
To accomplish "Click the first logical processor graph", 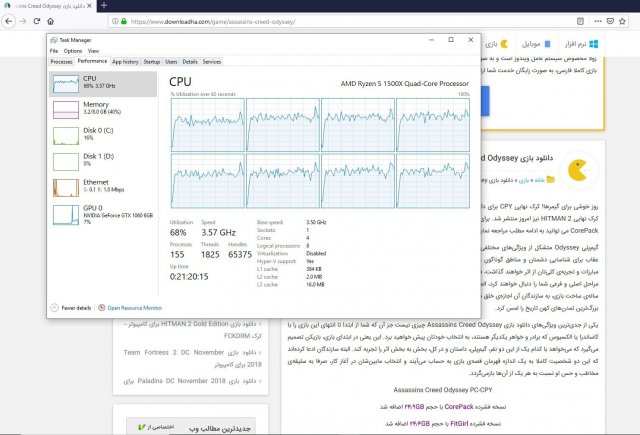I will tap(207, 125).
